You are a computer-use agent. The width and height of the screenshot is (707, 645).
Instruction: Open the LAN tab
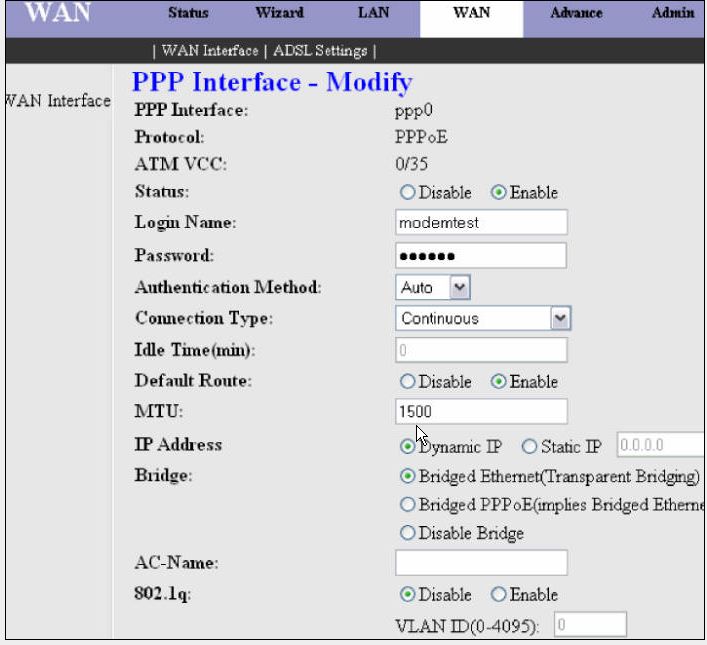(x=373, y=13)
